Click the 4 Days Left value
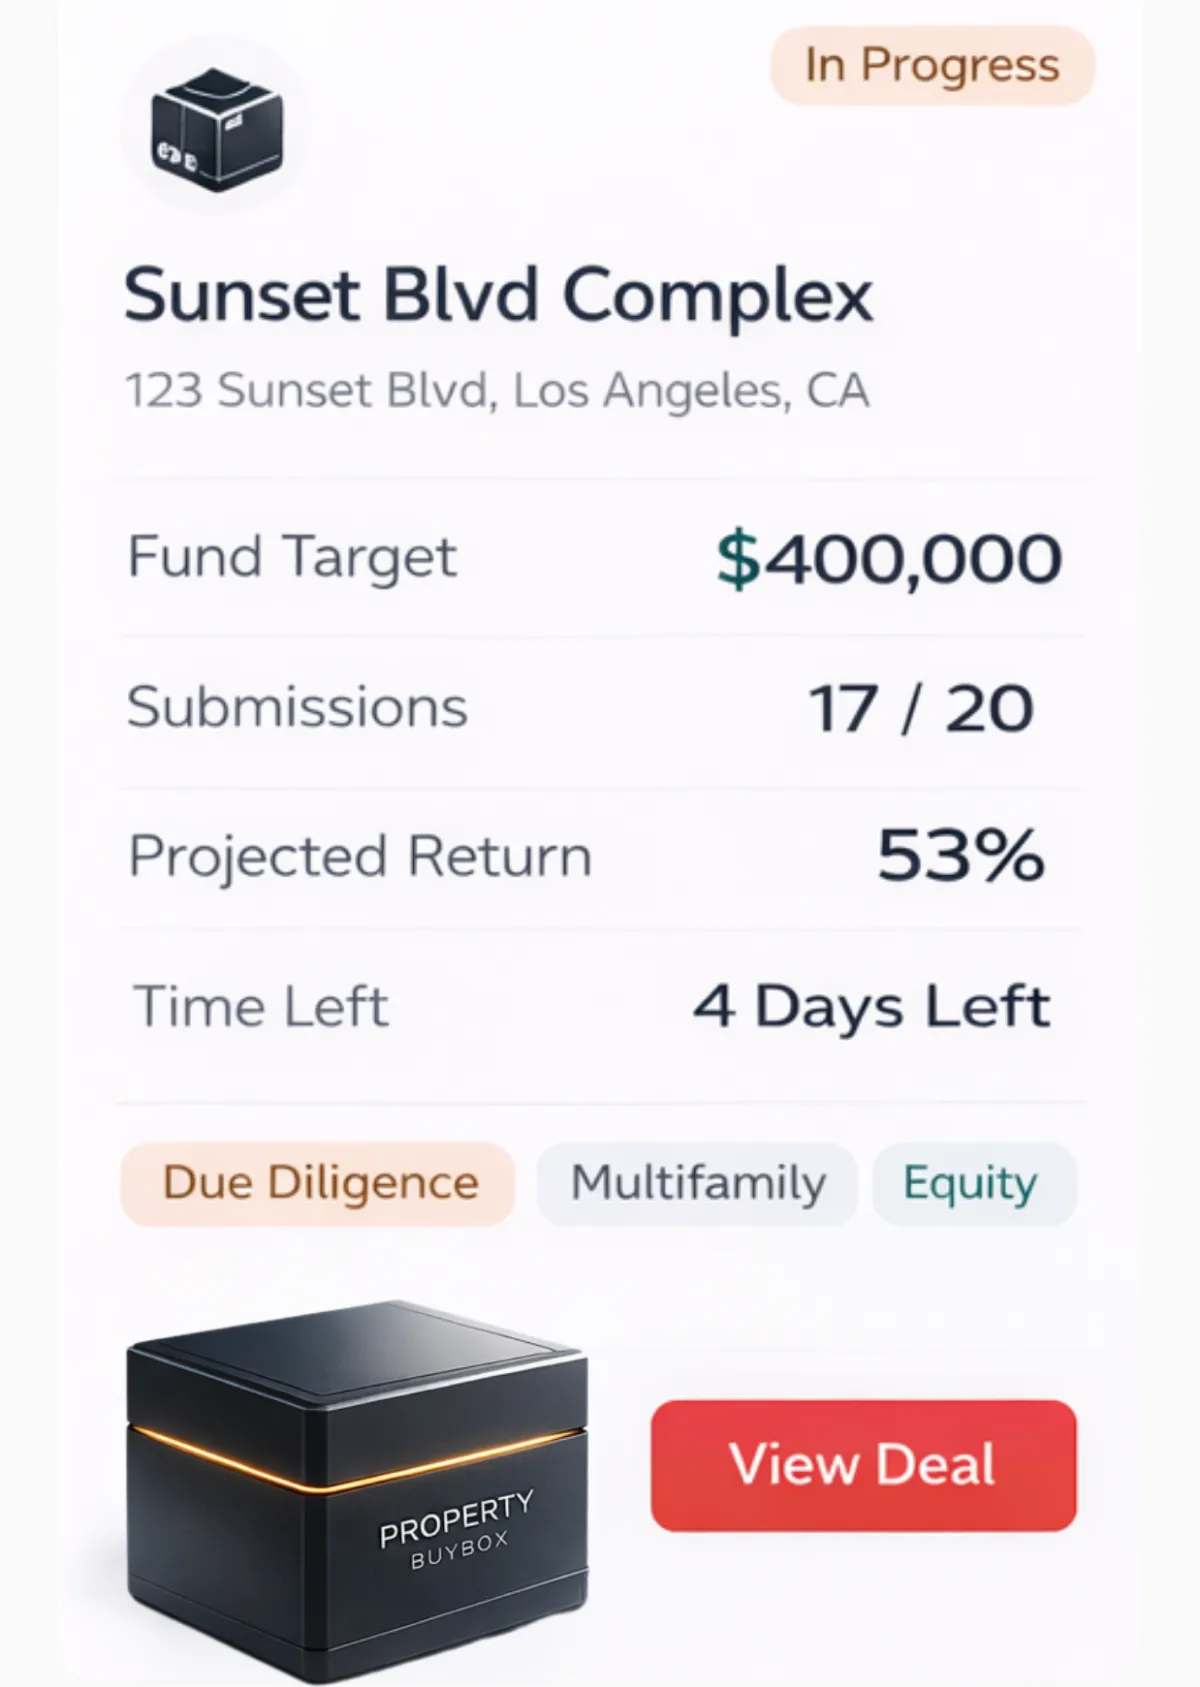This screenshot has height=1687, width=1200. (x=872, y=1007)
